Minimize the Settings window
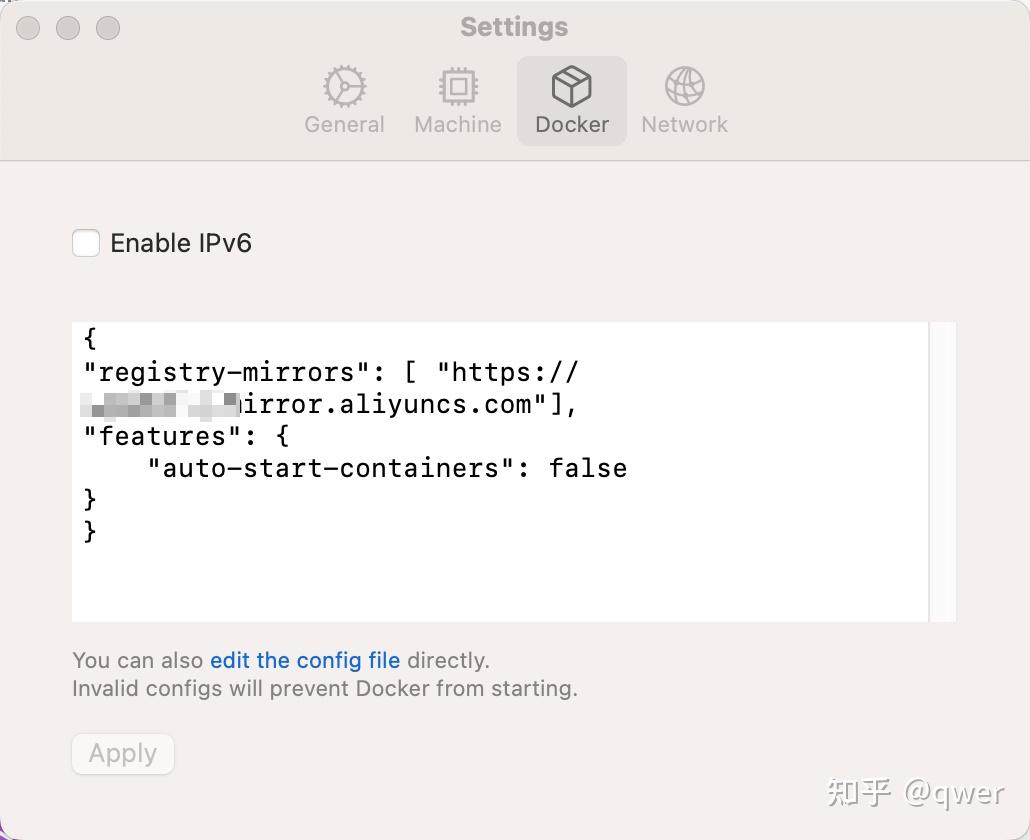This screenshot has width=1030, height=840. [x=68, y=28]
